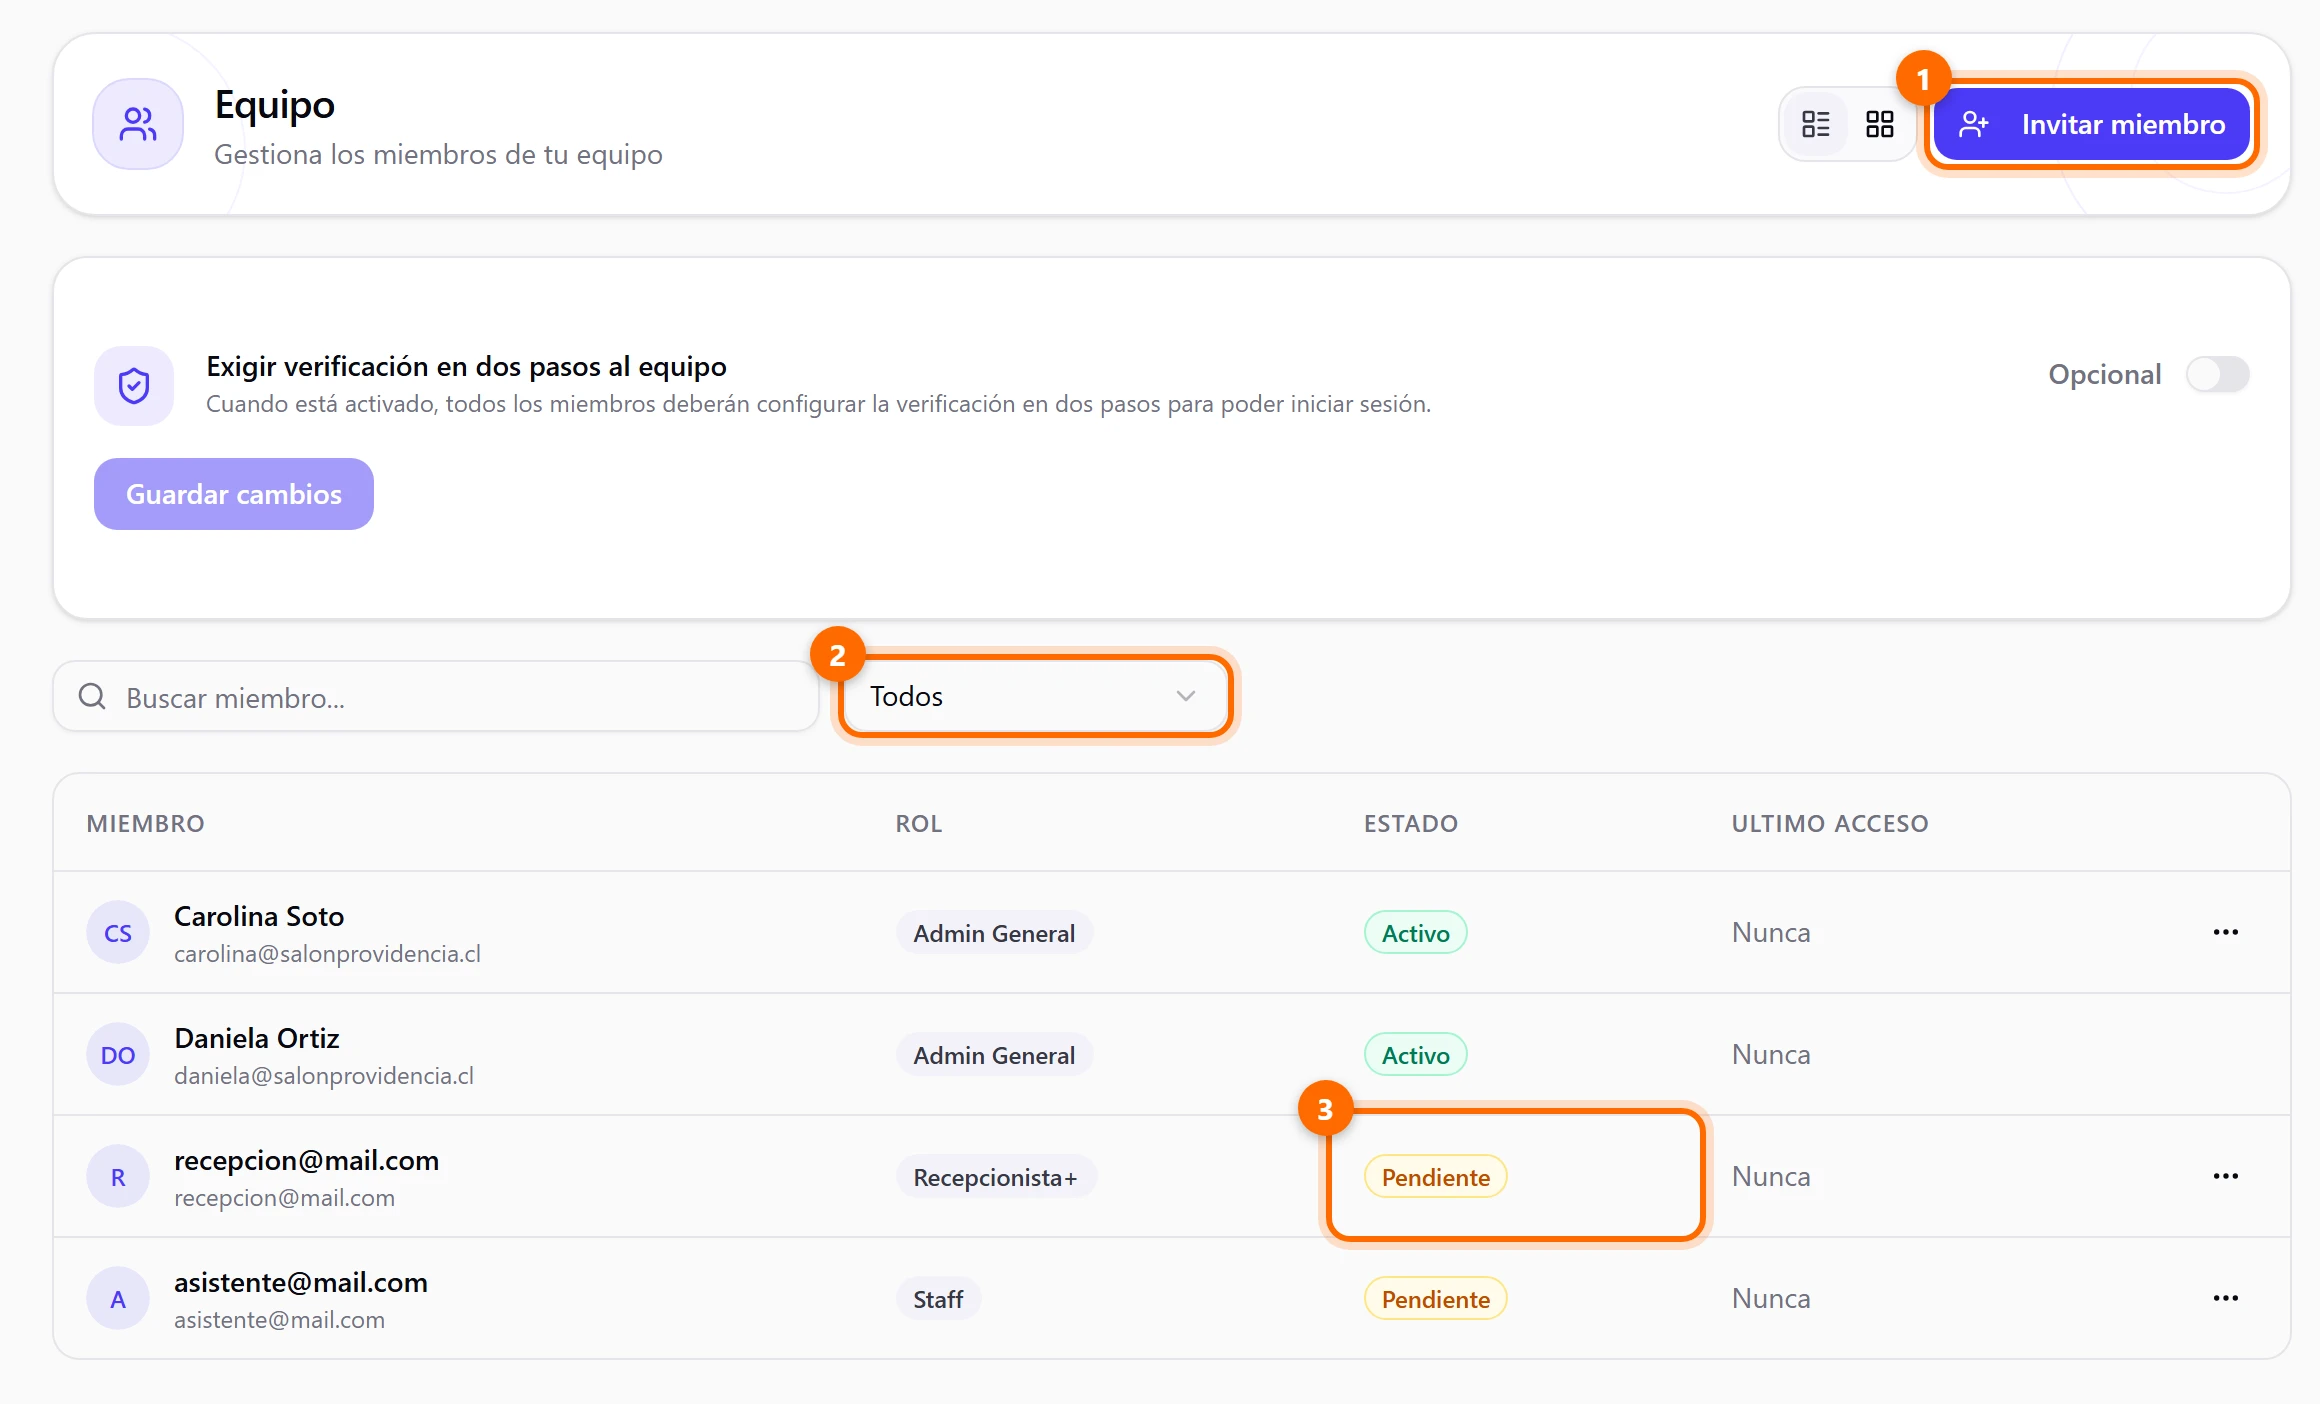Click Pendiente status for recepcion@mail.com
The height and width of the screenshot is (1404, 2320).
coord(1435,1177)
